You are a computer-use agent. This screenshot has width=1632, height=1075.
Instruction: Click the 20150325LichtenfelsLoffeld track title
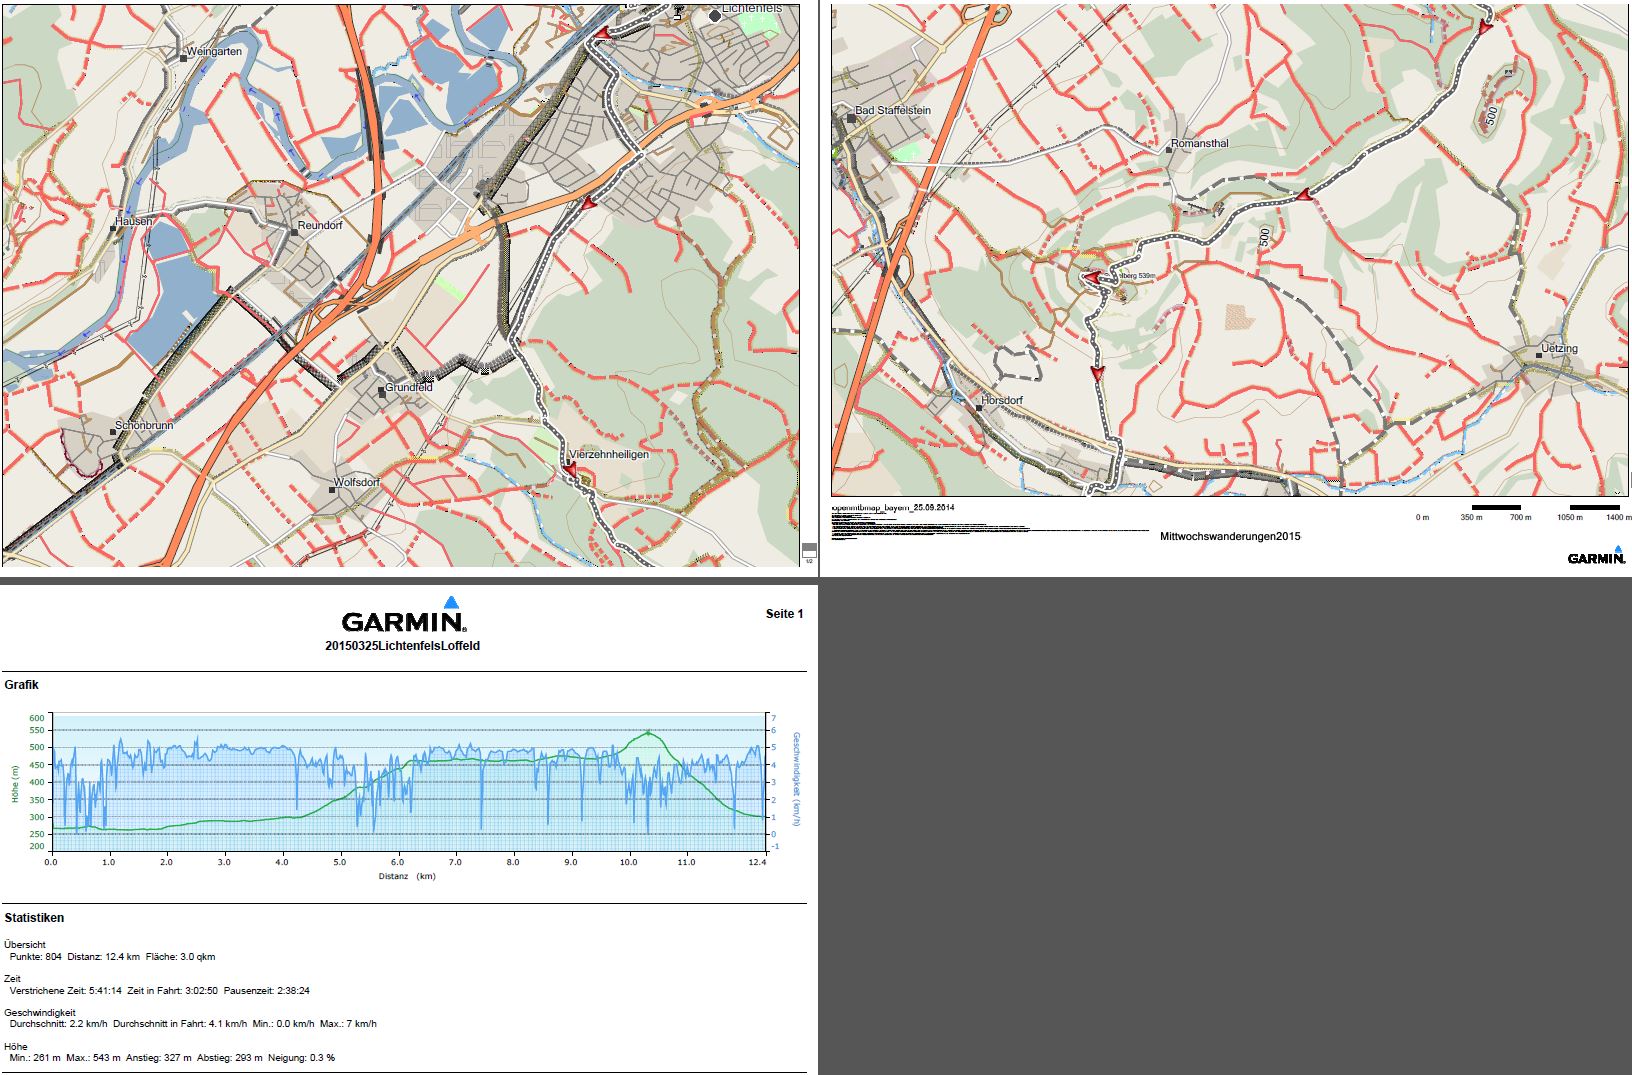(x=402, y=646)
